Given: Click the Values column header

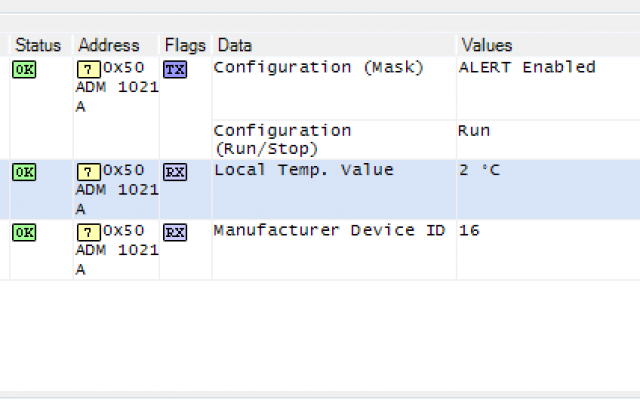Looking at the screenshot, I should coord(486,45).
